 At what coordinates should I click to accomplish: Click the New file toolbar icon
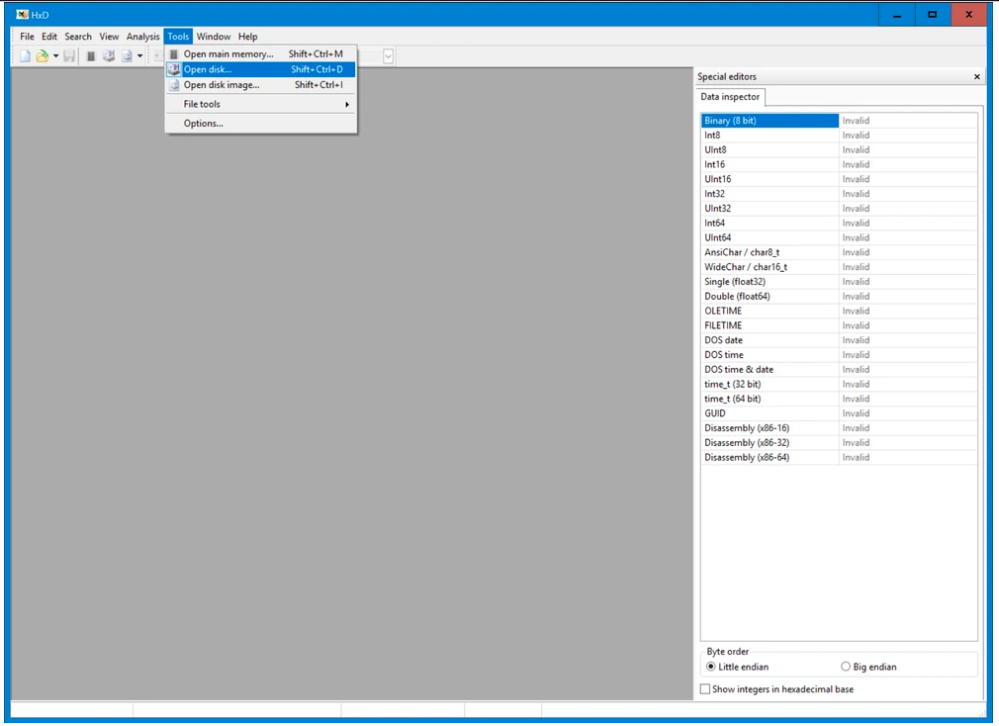[x=26, y=56]
